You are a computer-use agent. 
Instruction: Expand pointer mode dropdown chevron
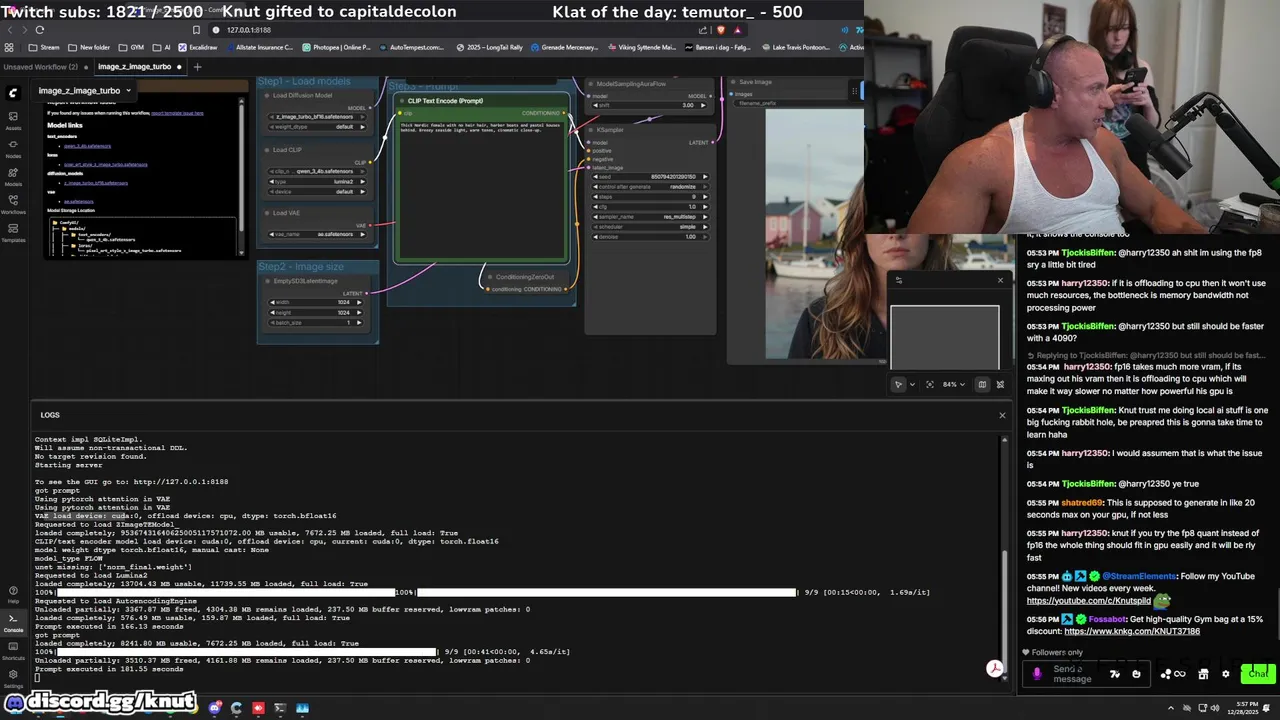click(x=912, y=384)
